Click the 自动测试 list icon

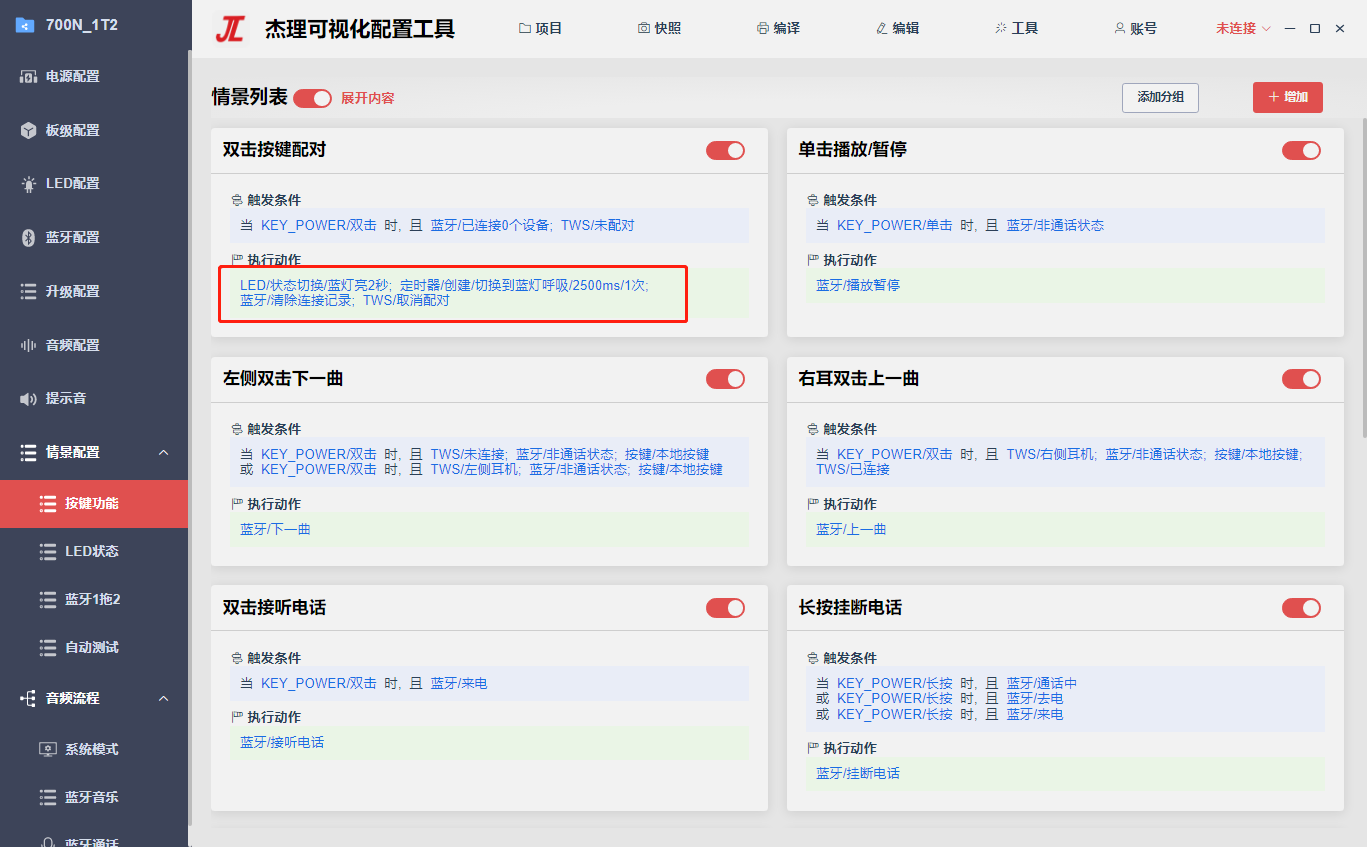coord(48,647)
